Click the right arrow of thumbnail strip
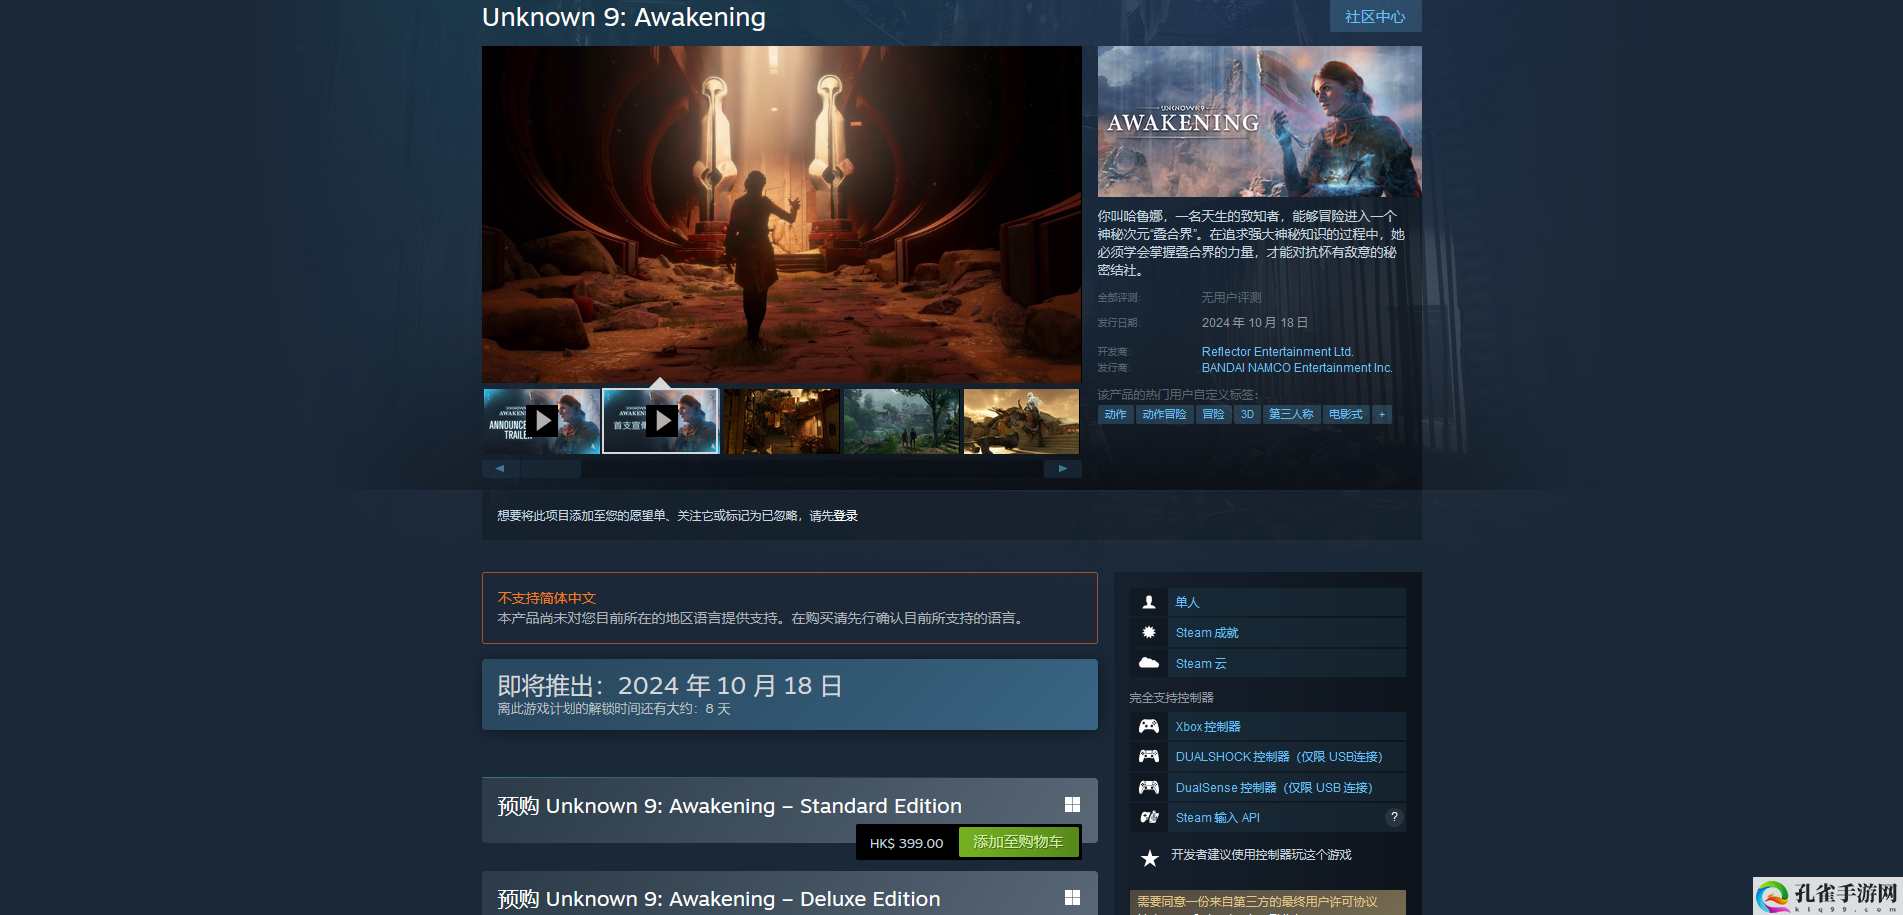Screen dimensions: 1903x915 click(x=1063, y=468)
